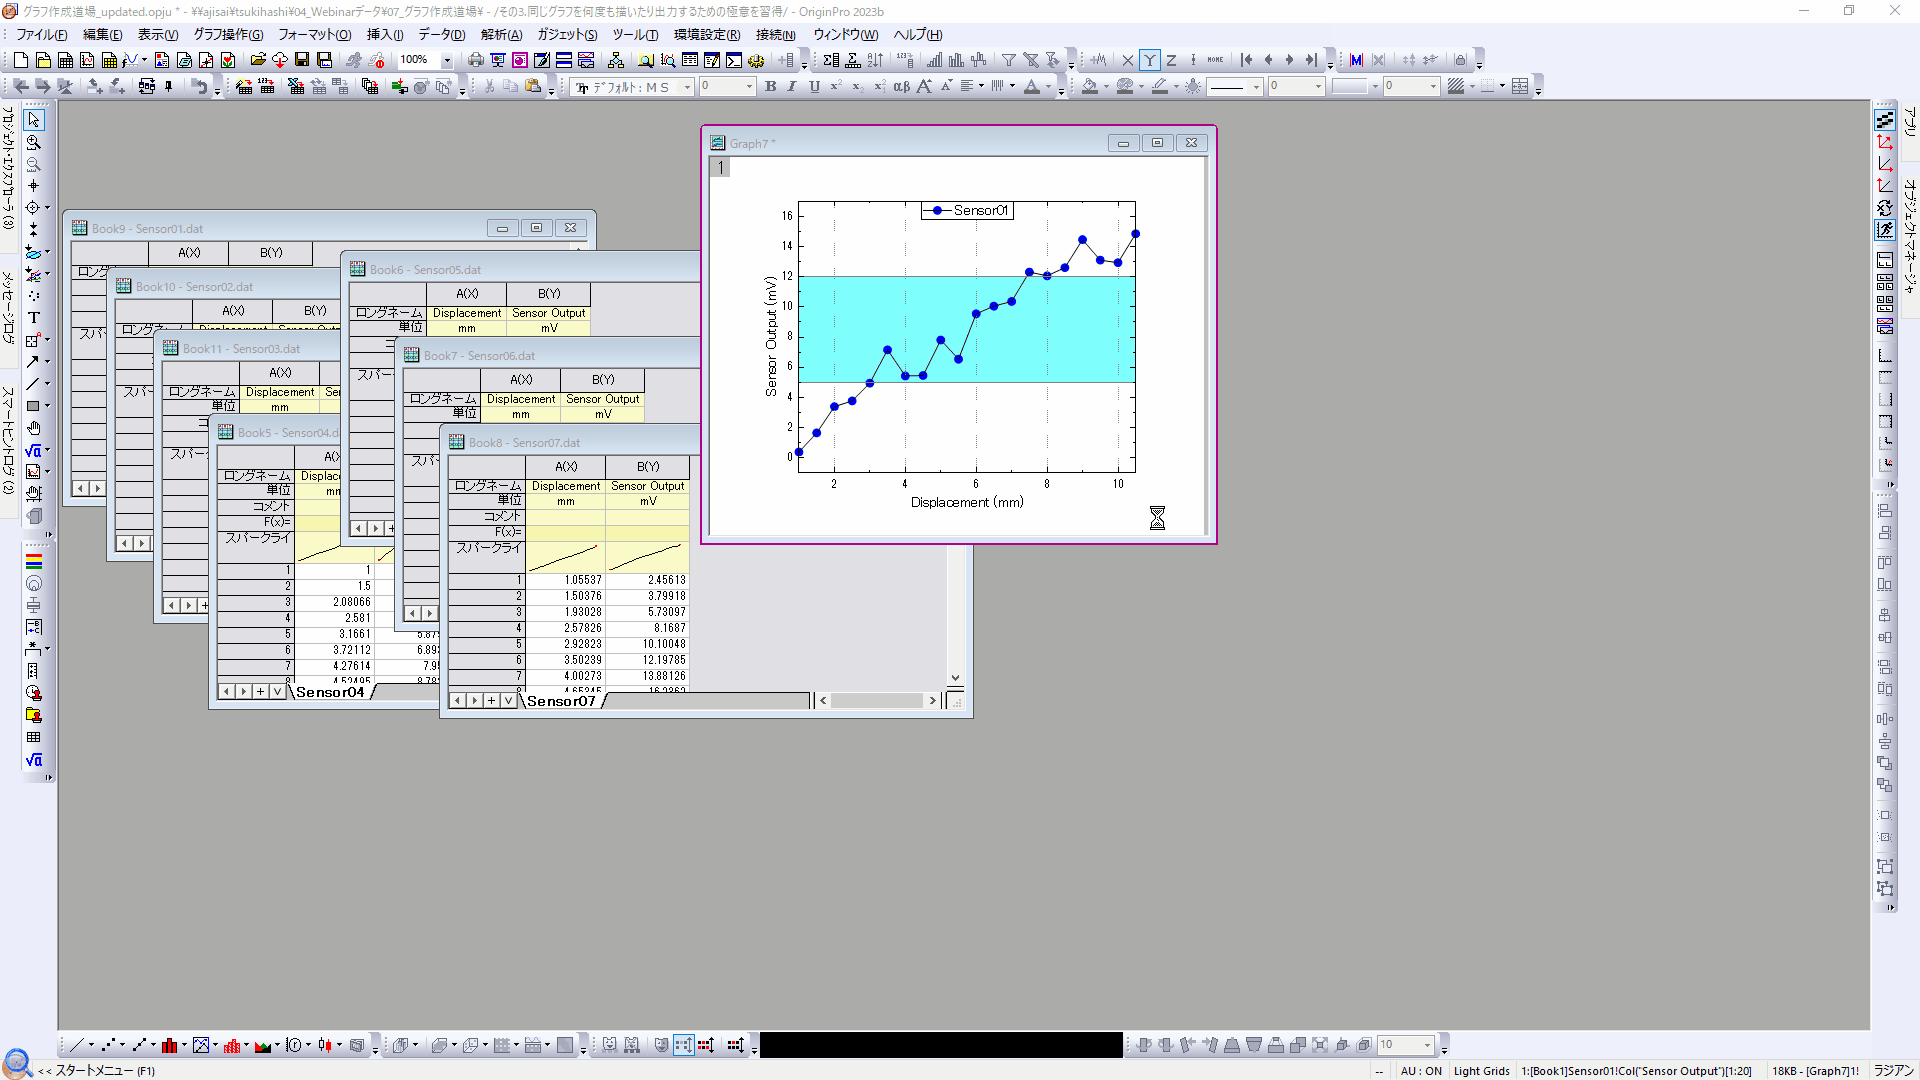Open the line style dropdown
This screenshot has width=1920, height=1080.
point(1256,87)
